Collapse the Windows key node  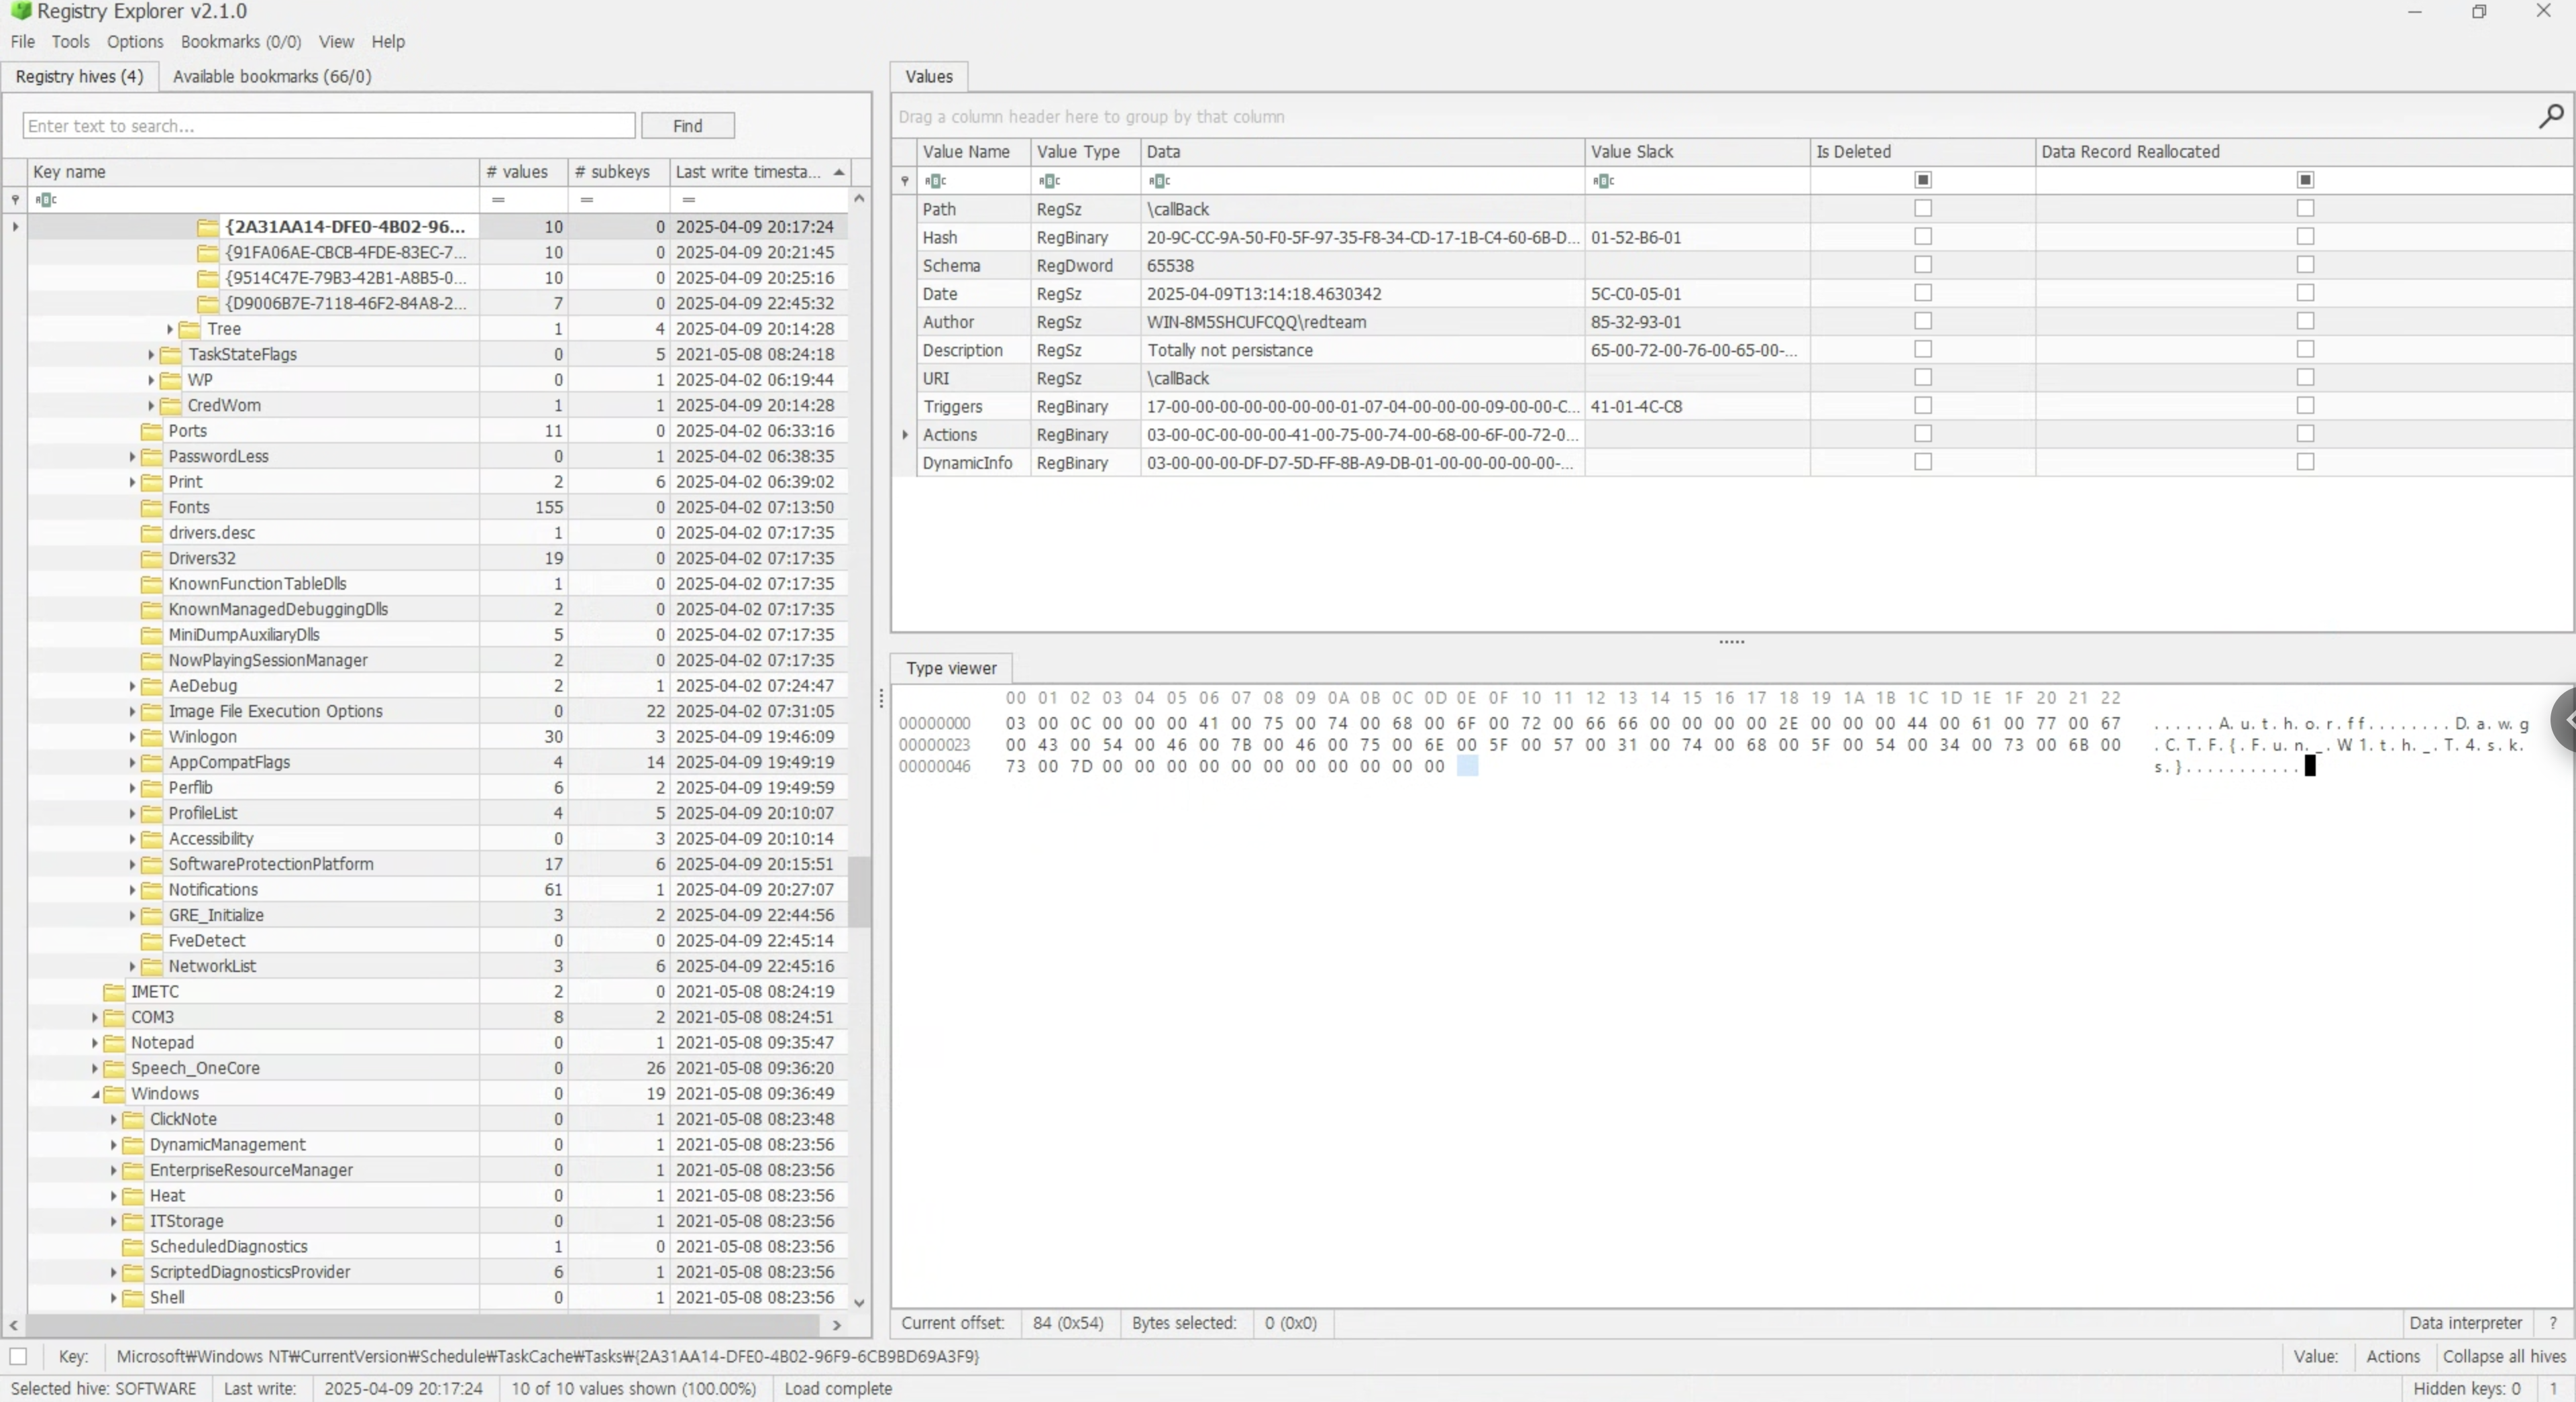(x=95, y=1094)
